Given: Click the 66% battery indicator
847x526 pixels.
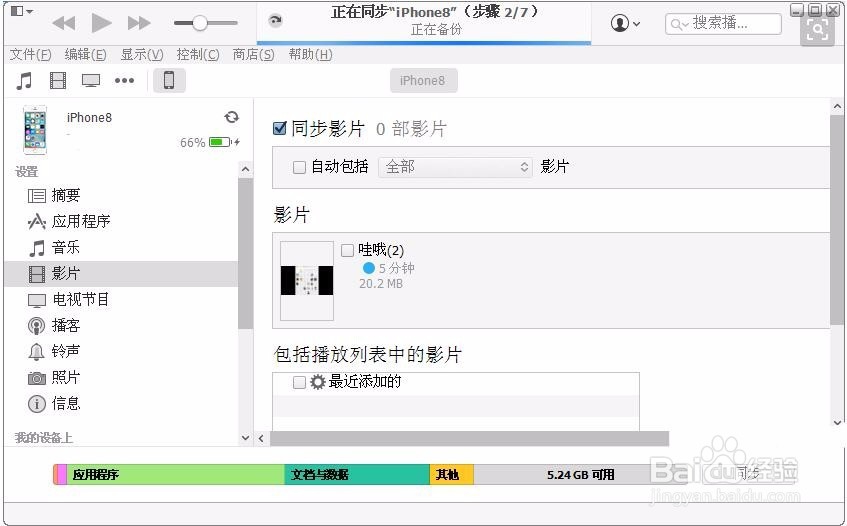Looking at the screenshot, I should tap(210, 143).
